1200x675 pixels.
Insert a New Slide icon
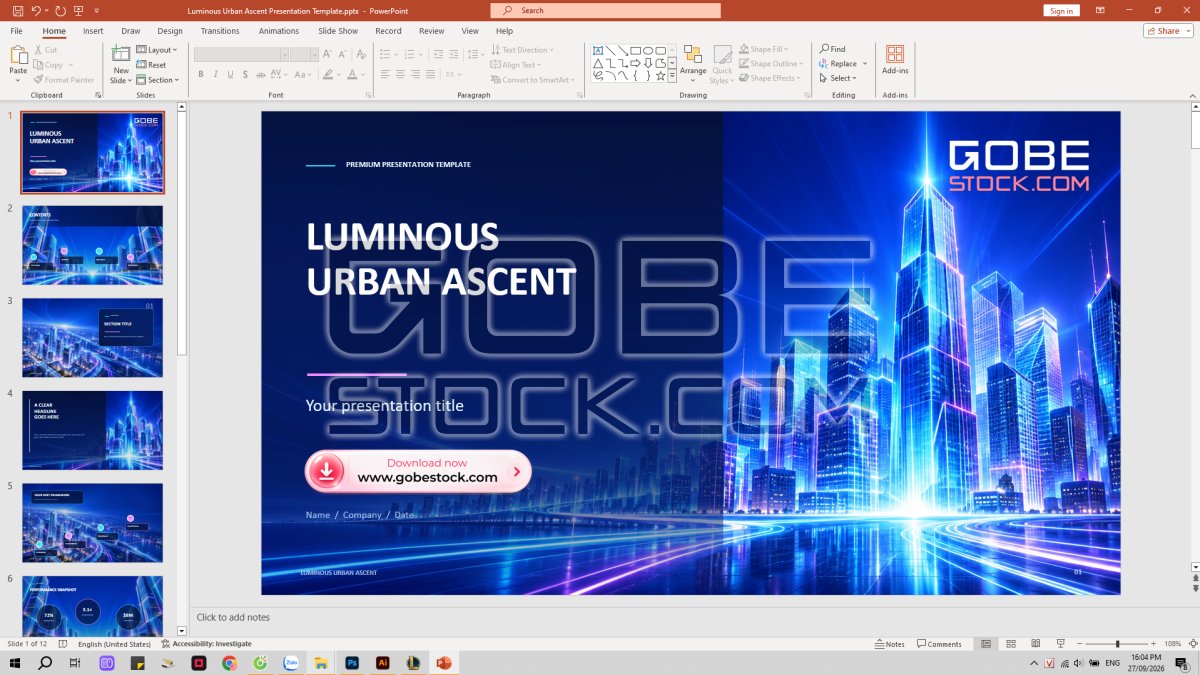(x=121, y=54)
